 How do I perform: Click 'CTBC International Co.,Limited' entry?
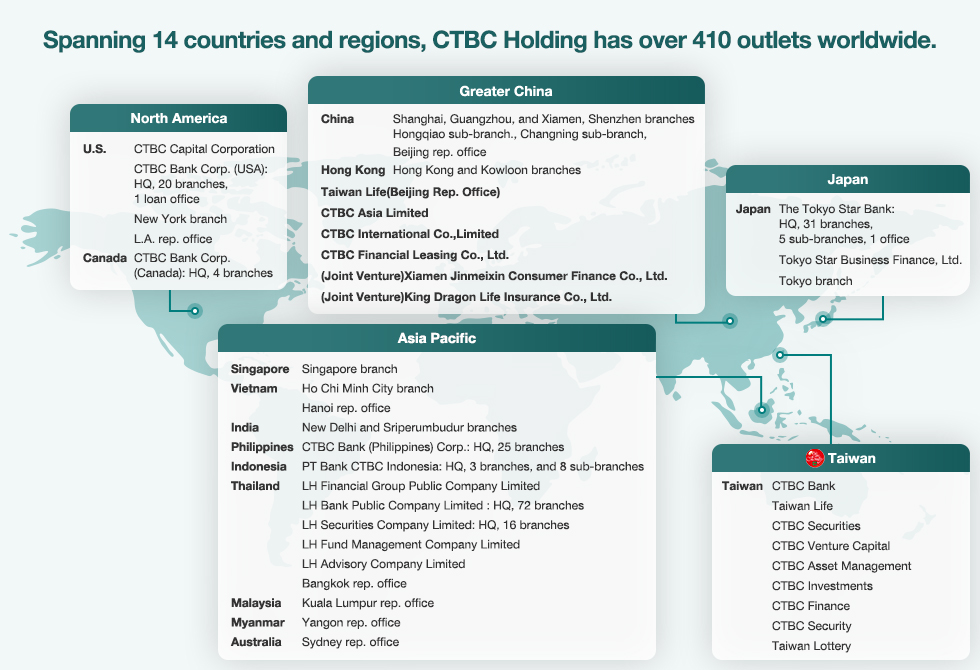409,234
